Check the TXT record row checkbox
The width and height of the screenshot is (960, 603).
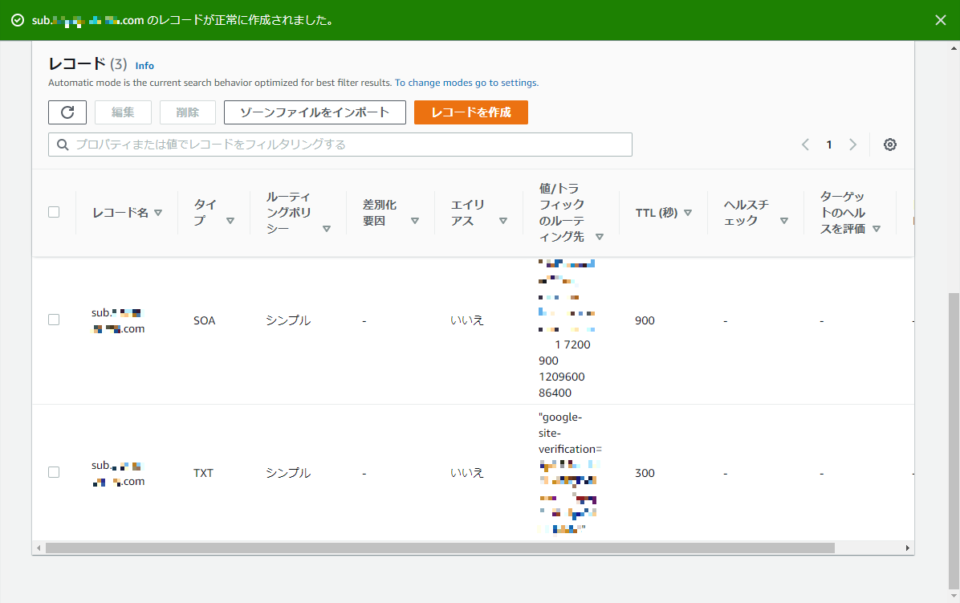tap(54, 472)
